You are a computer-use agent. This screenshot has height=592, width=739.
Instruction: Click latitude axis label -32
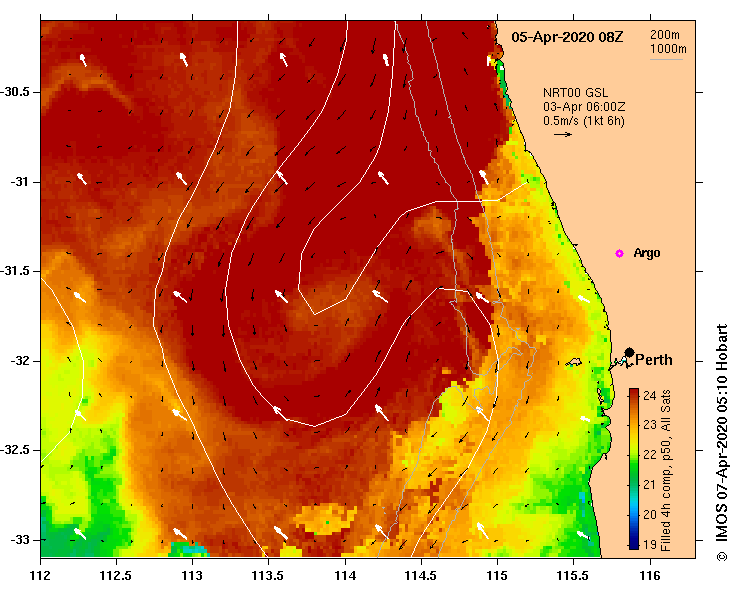click(20, 361)
